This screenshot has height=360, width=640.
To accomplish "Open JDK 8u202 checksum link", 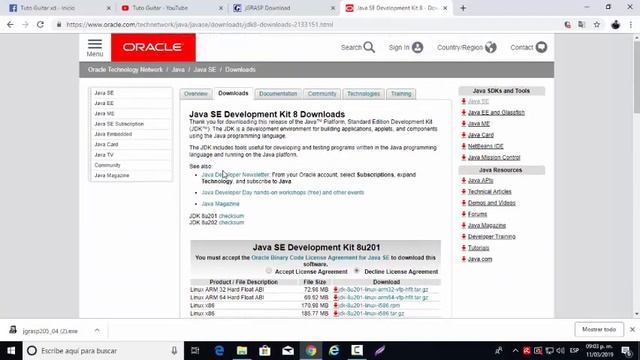I will [x=231, y=222].
